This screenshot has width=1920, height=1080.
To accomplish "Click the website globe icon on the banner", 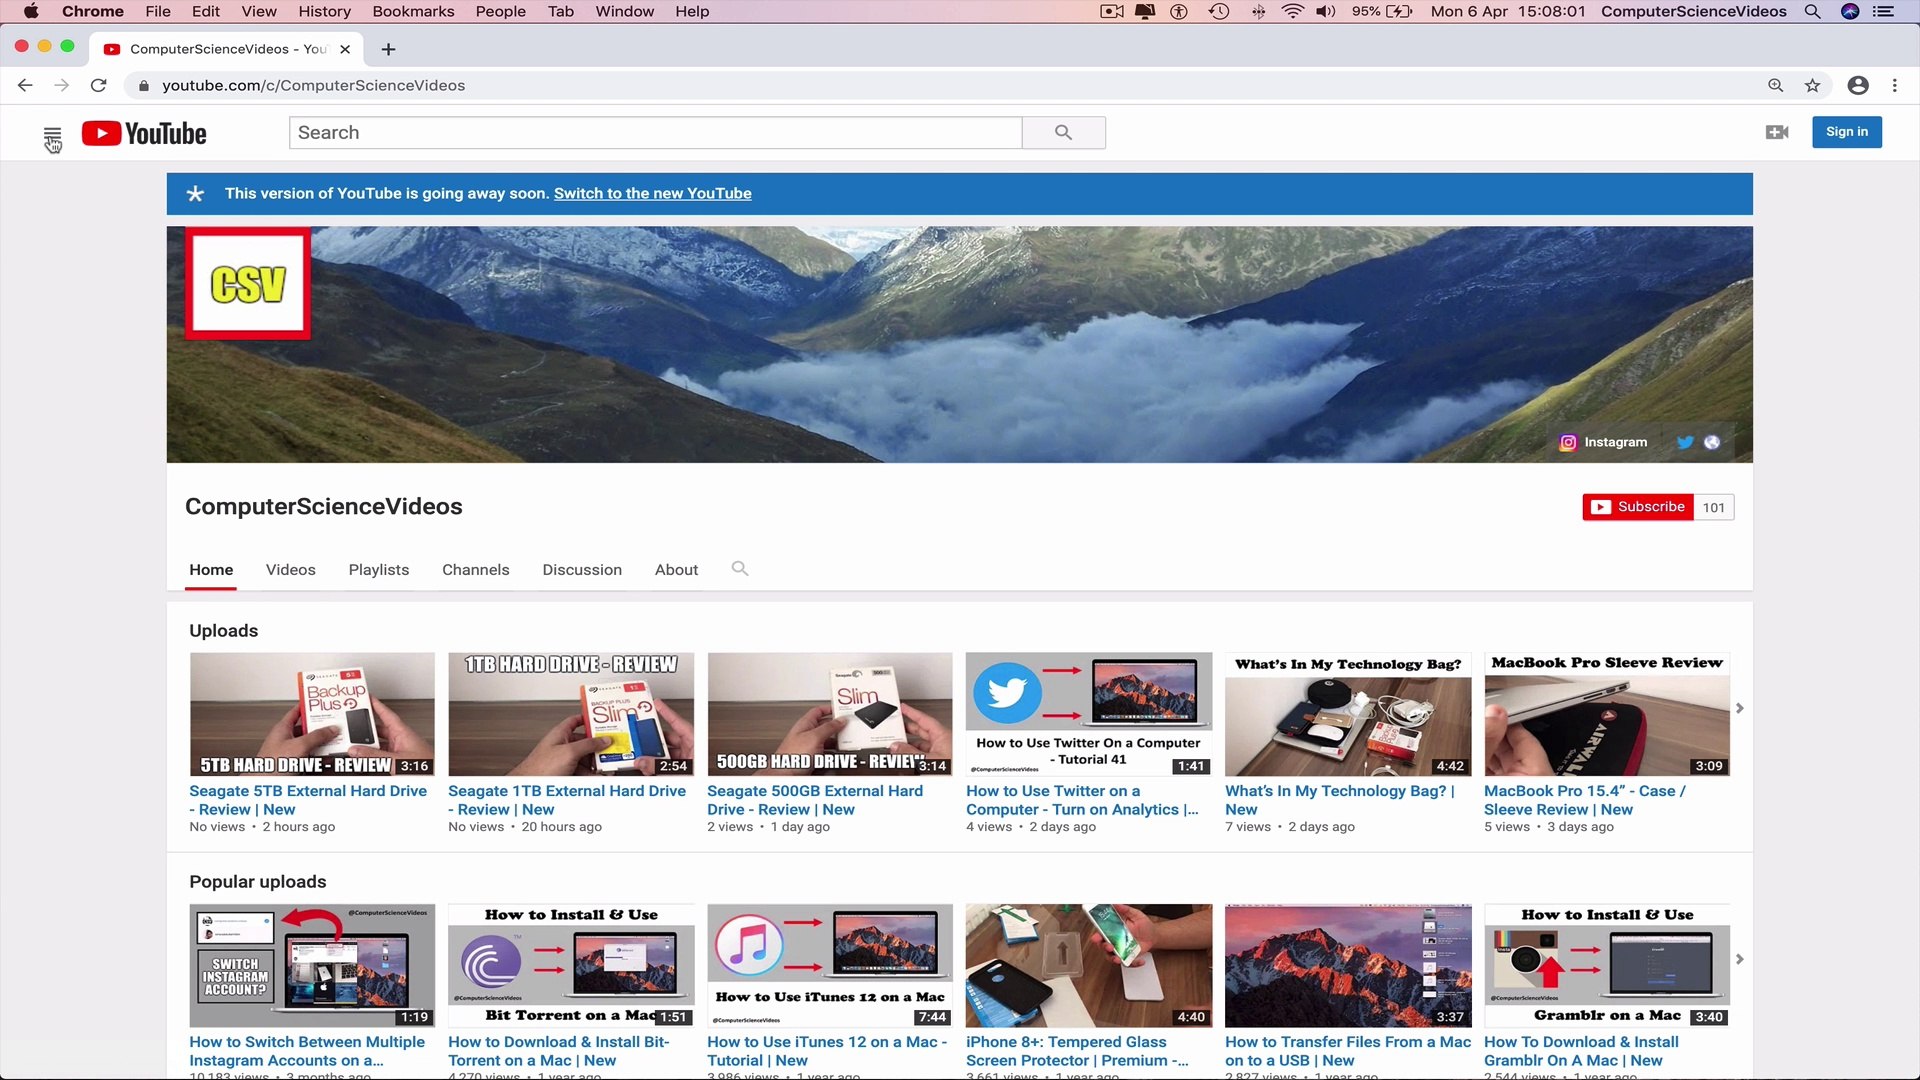I will point(1712,441).
